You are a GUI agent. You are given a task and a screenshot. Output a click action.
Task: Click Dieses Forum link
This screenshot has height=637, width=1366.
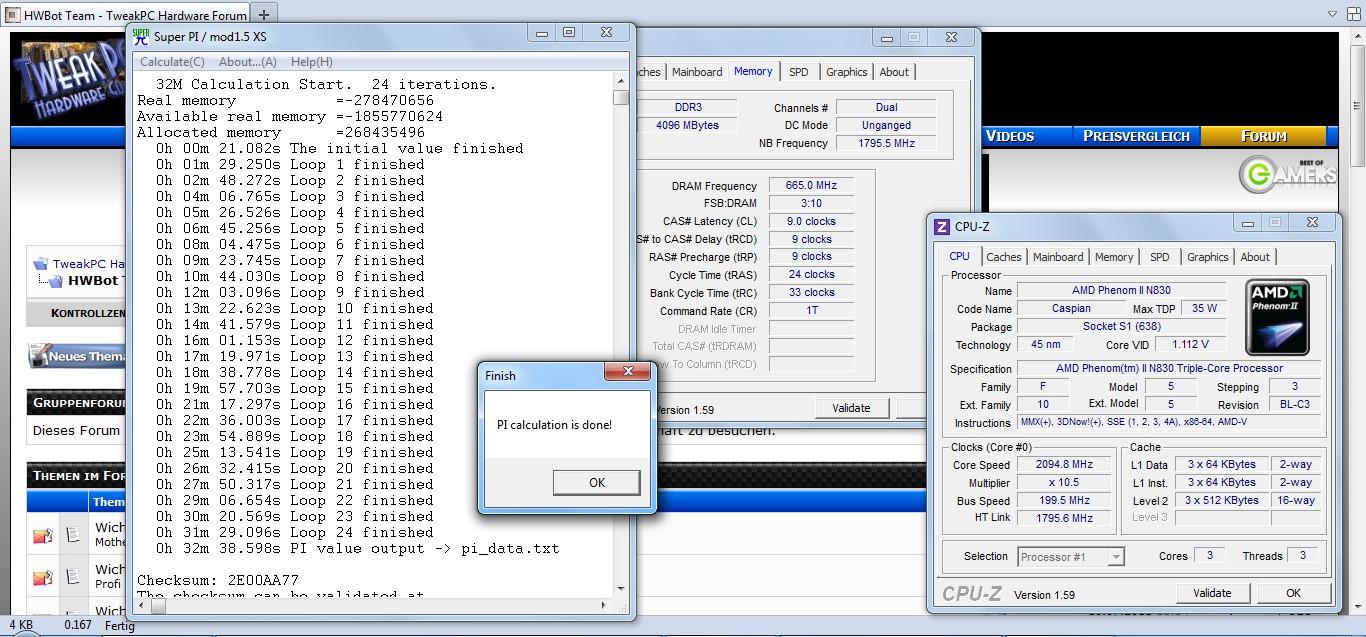coord(76,431)
